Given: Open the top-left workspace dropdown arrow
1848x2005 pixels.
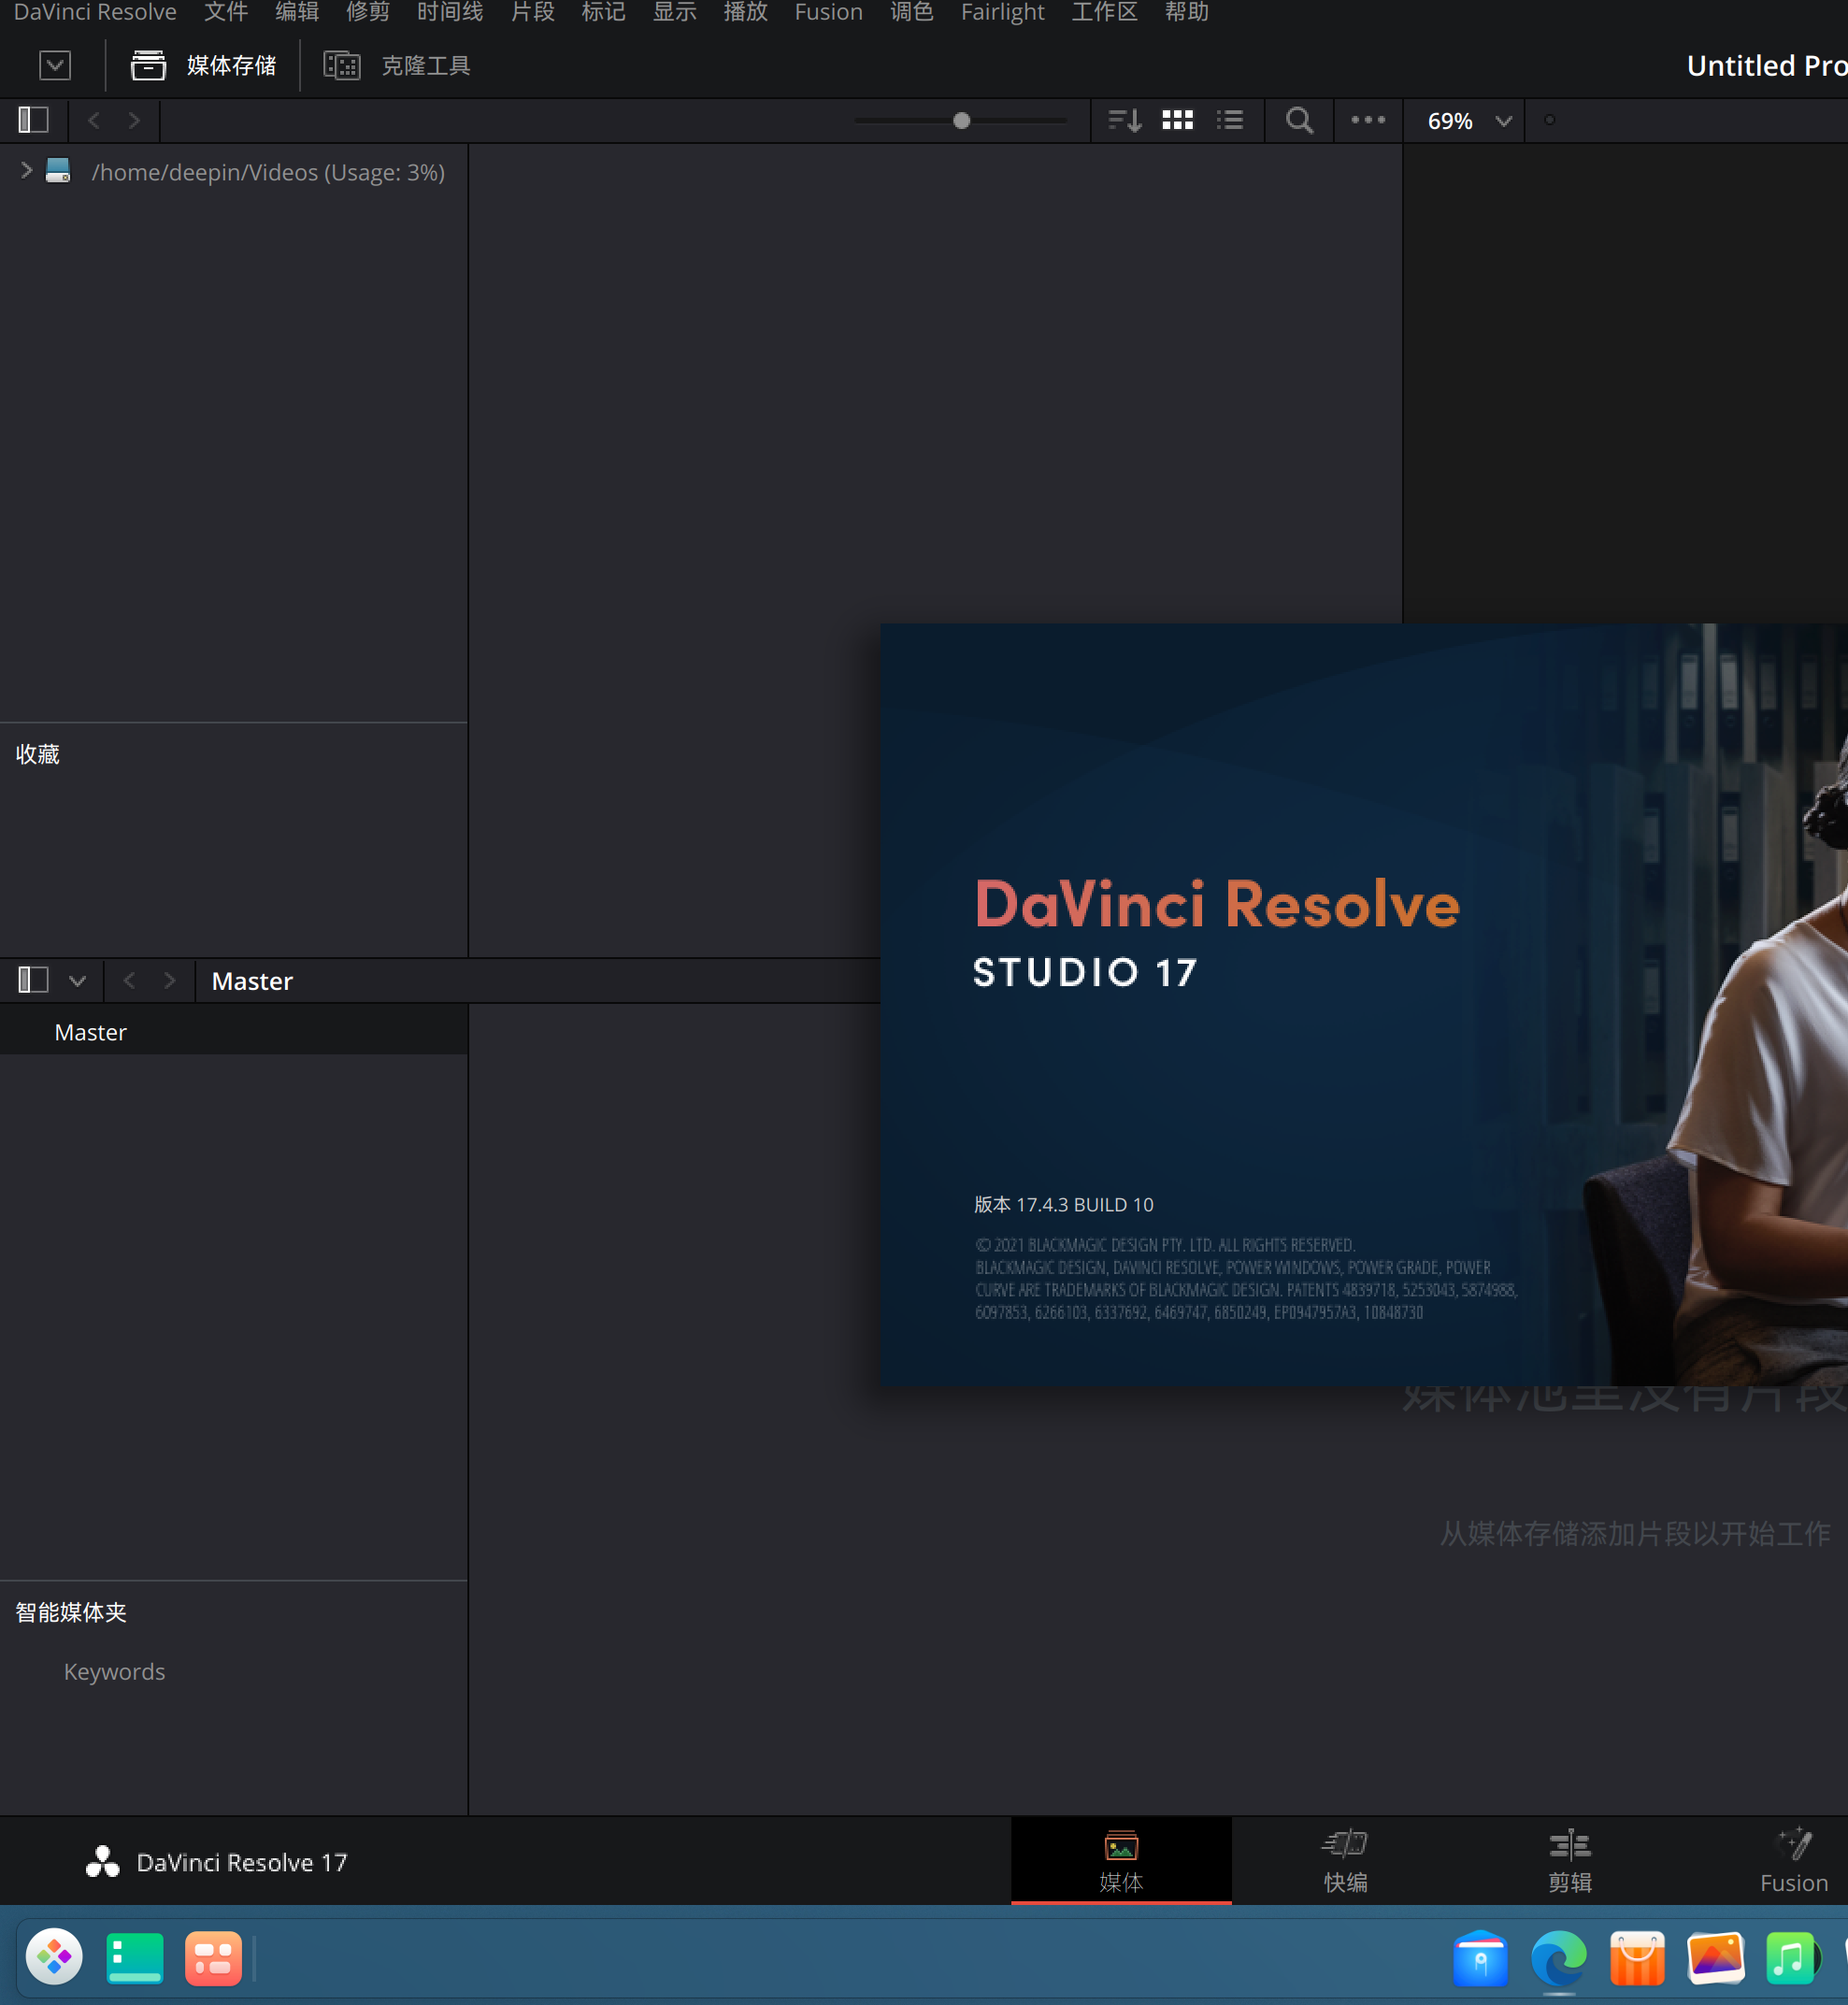Looking at the screenshot, I should coord(55,66).
